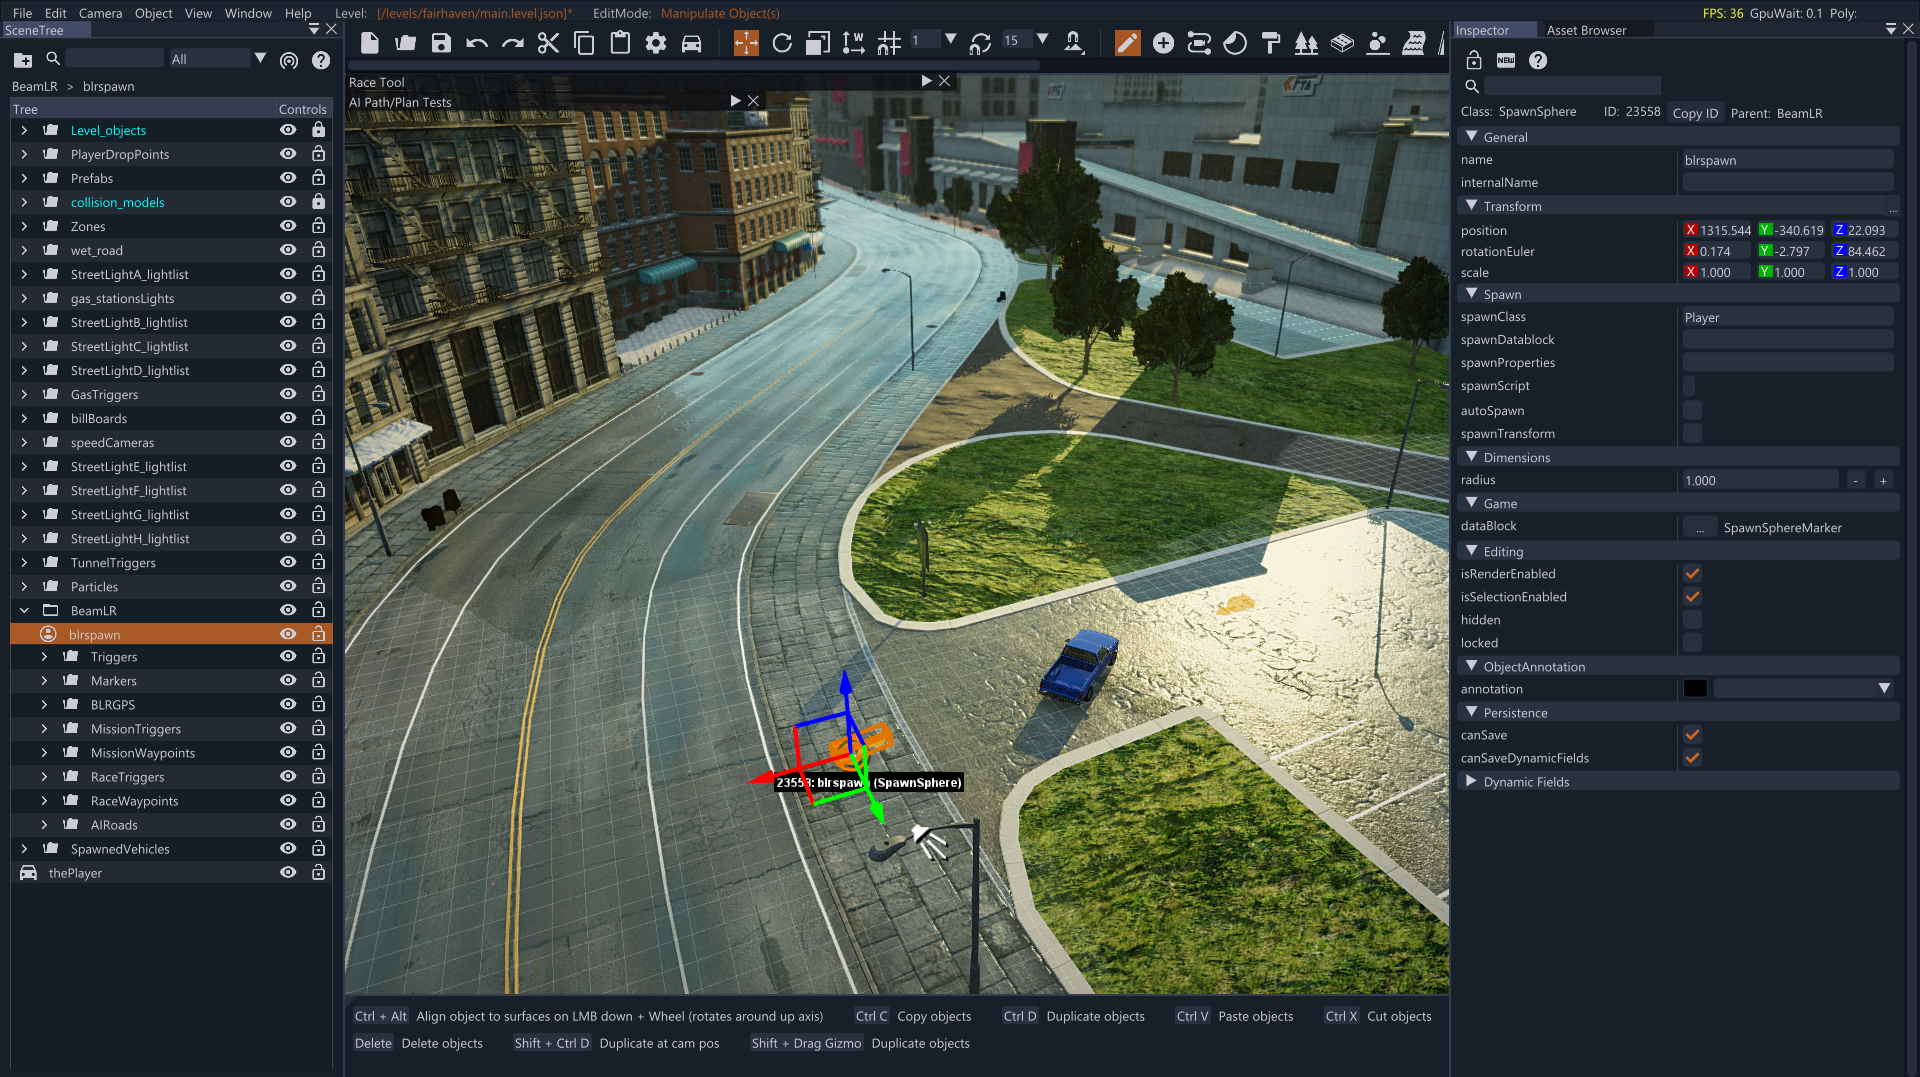Viewport: 1920px width, 1077px height.
Task: Click the Create Object plus icon
Action: (1163, 43)
